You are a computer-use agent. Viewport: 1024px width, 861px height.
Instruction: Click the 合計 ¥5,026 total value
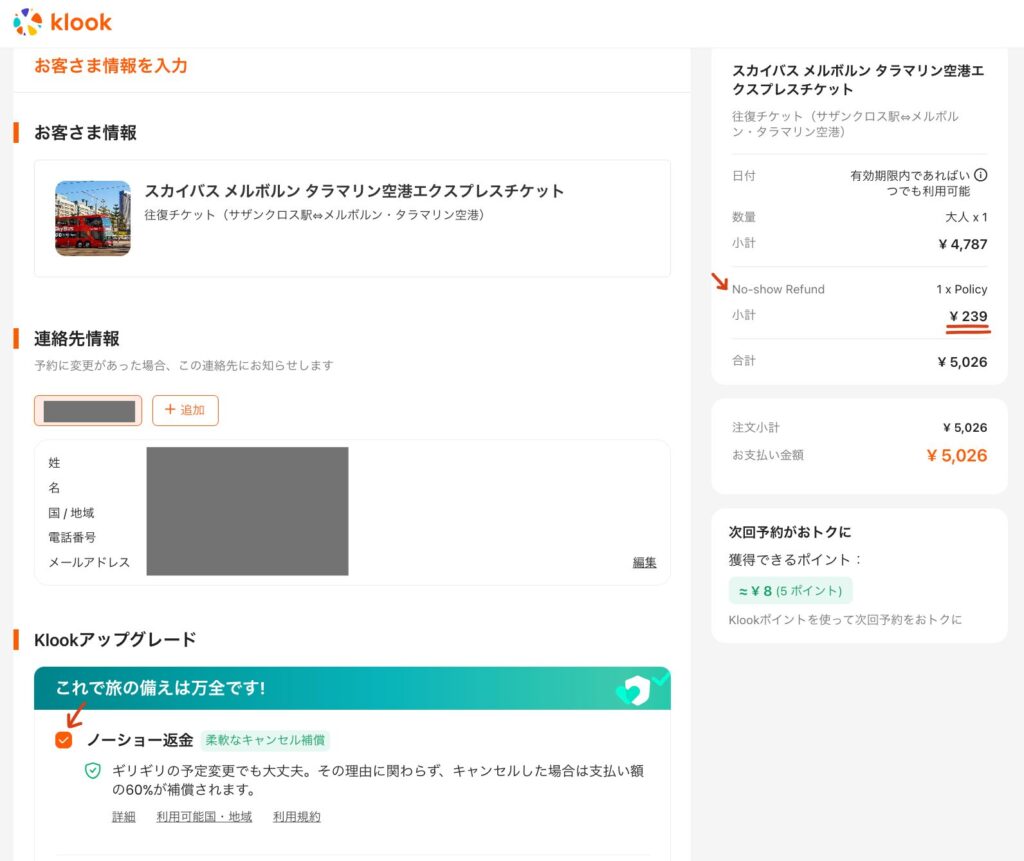(x=962, y=362)
